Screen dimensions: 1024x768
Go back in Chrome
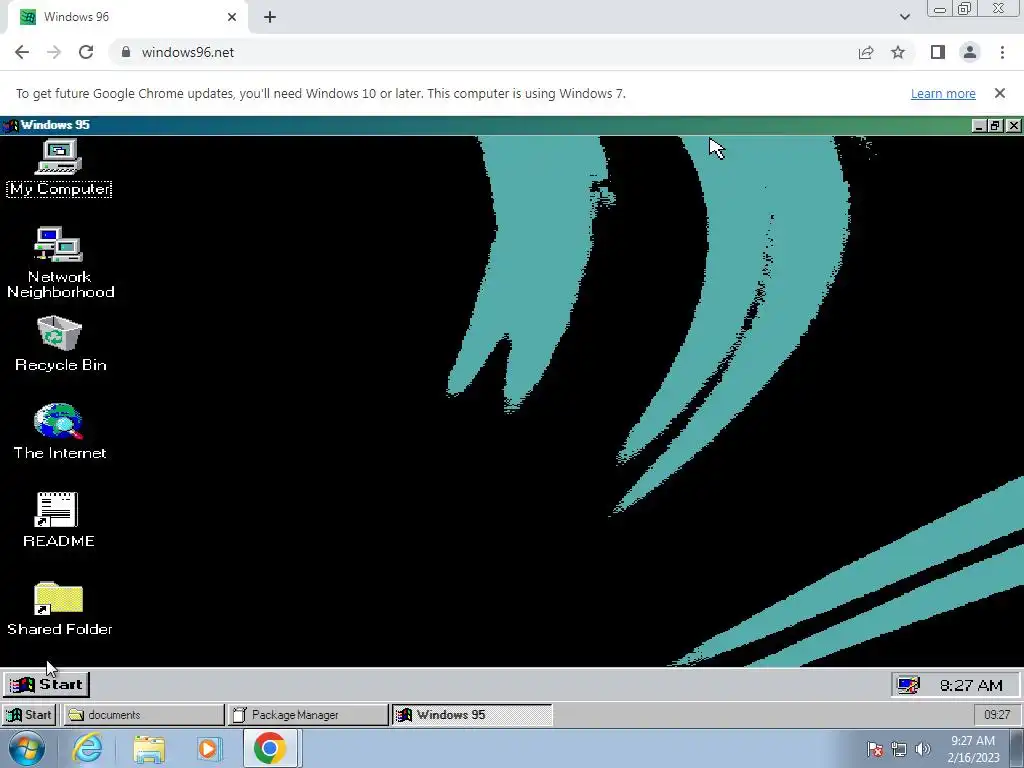pos(22,52)
